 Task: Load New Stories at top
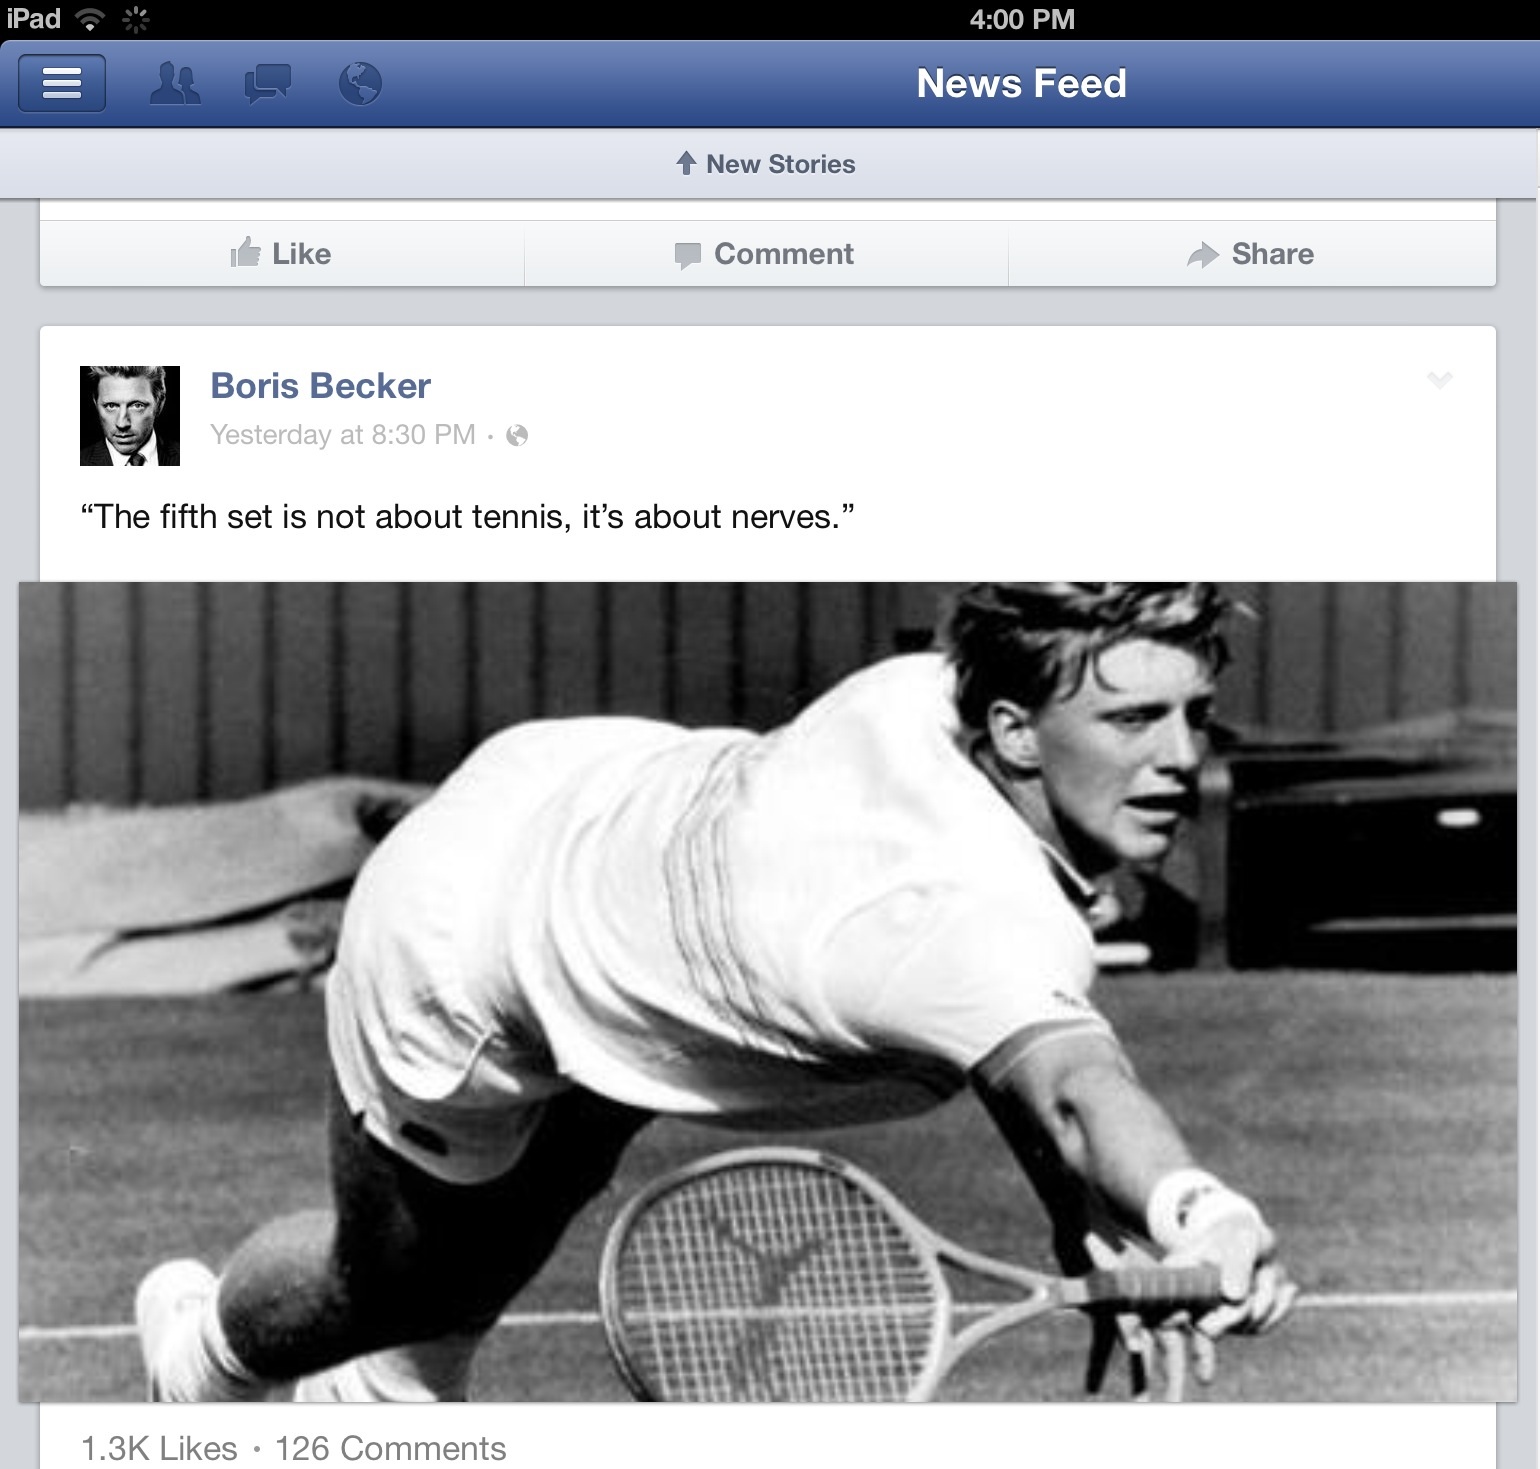click(767, 164)
